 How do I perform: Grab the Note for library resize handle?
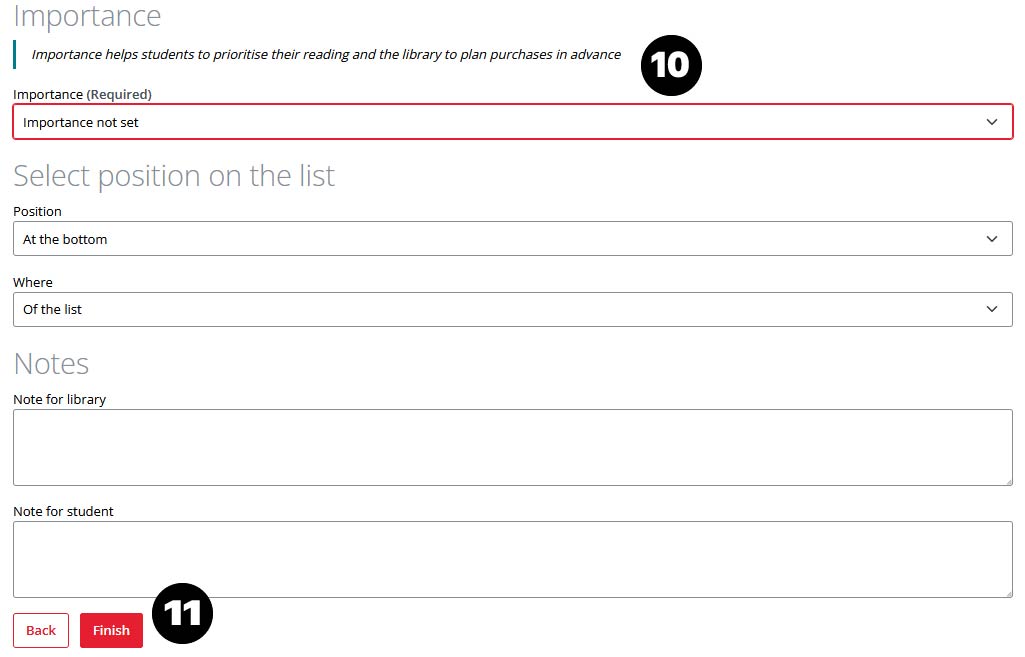(x=1007, y=480)
